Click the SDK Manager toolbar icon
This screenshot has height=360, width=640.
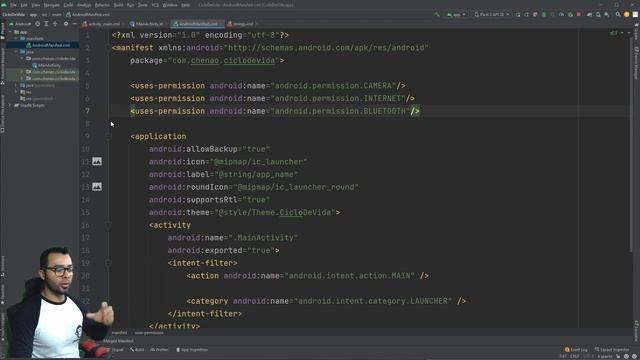tap(607, 14)
